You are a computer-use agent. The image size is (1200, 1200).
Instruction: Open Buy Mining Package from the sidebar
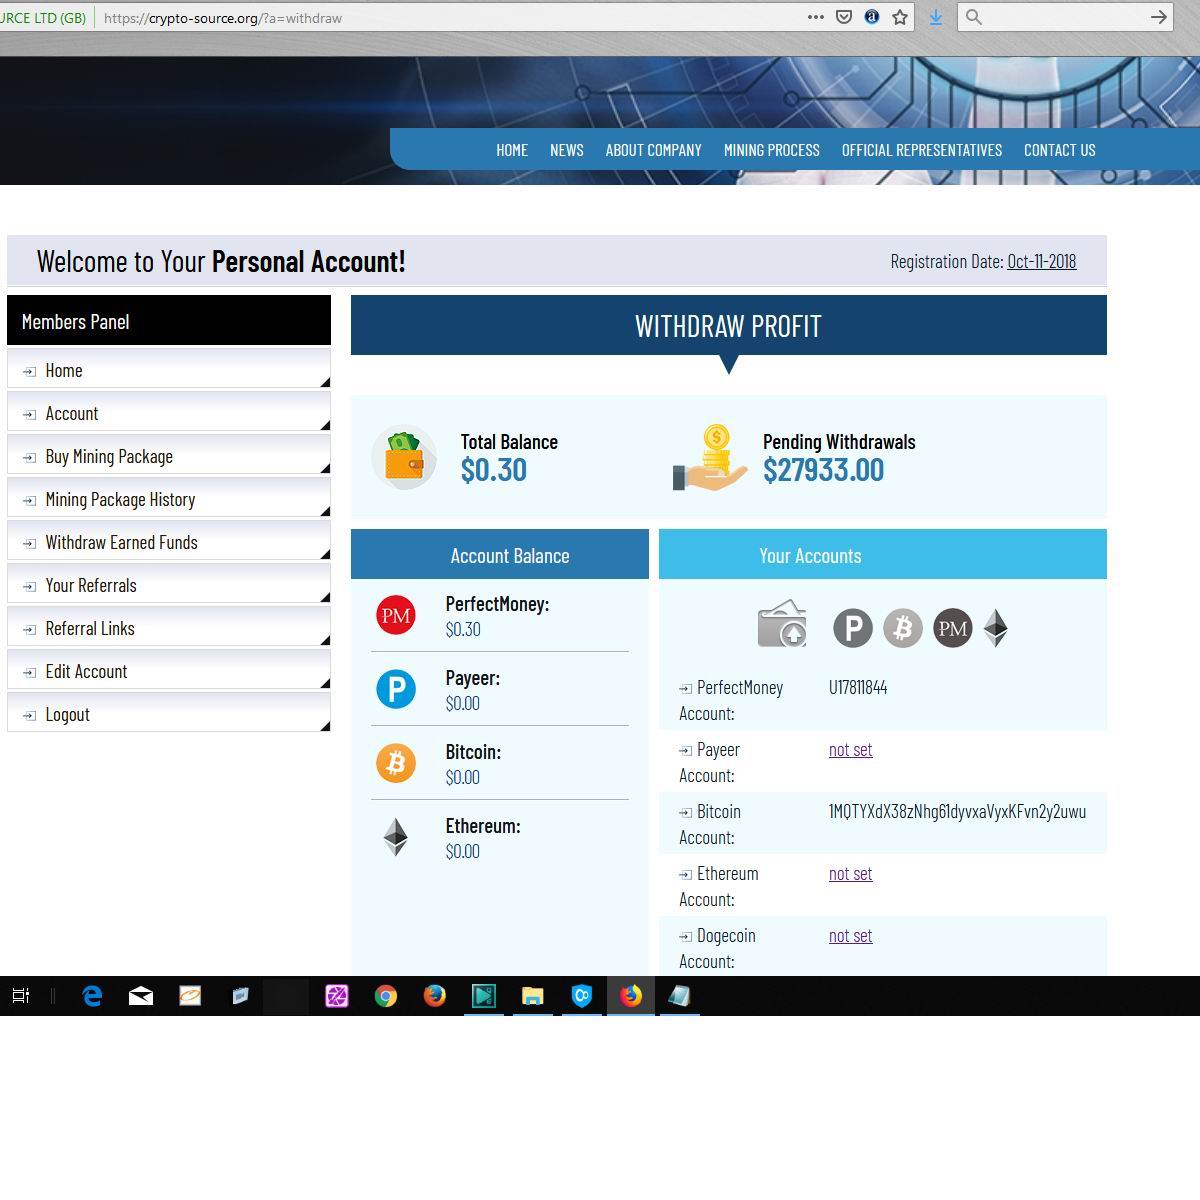click(109, 456)
